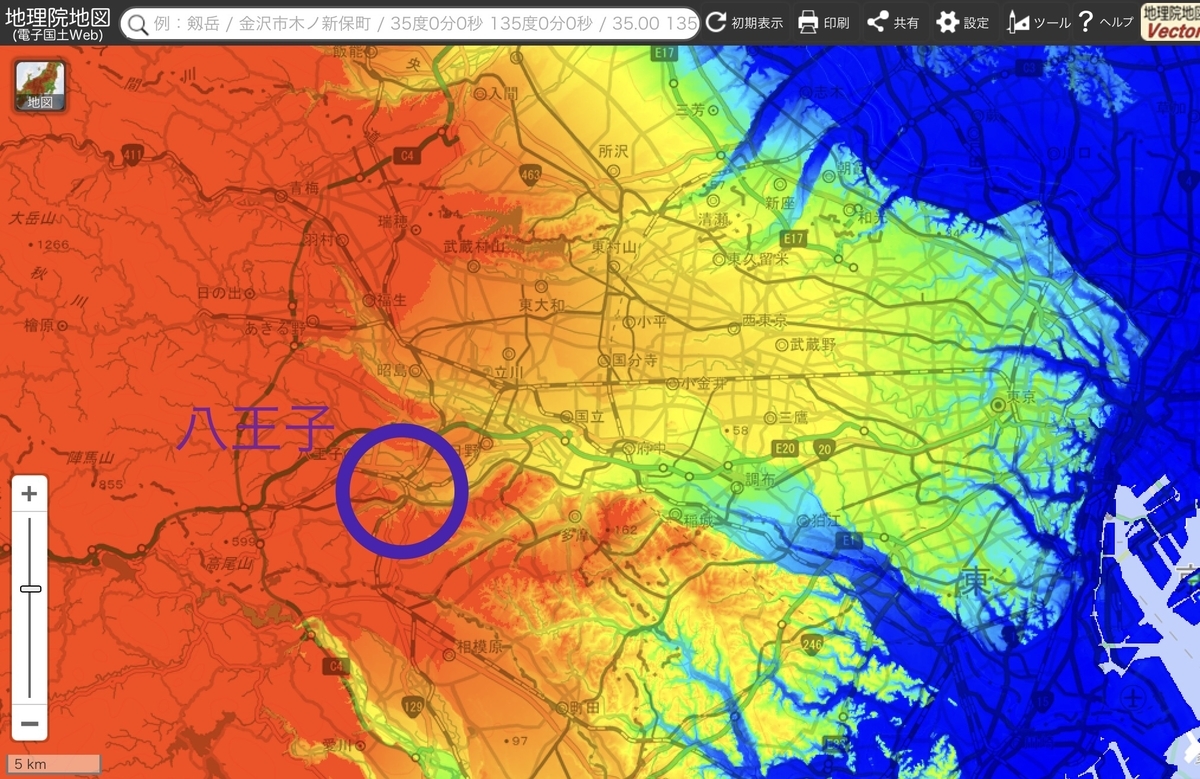The image size is (1200, 779).
Task: Click the 国分寺 city label
Action: point(633,359)
